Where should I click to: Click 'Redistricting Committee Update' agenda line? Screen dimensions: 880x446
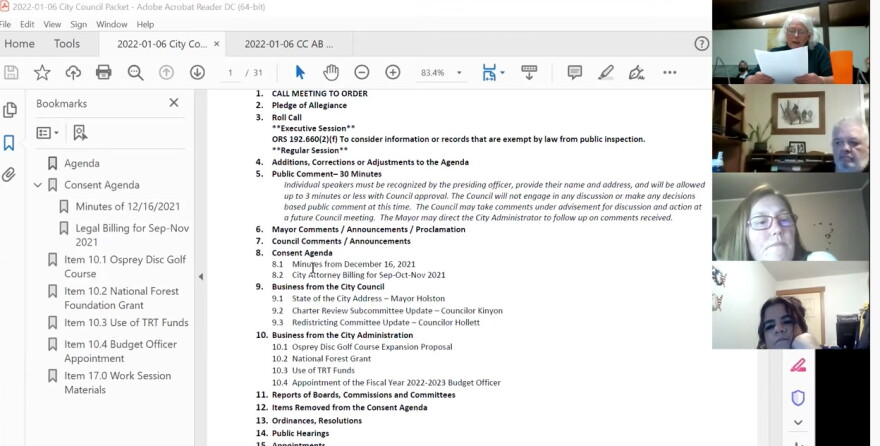click(x=386, y=323)
